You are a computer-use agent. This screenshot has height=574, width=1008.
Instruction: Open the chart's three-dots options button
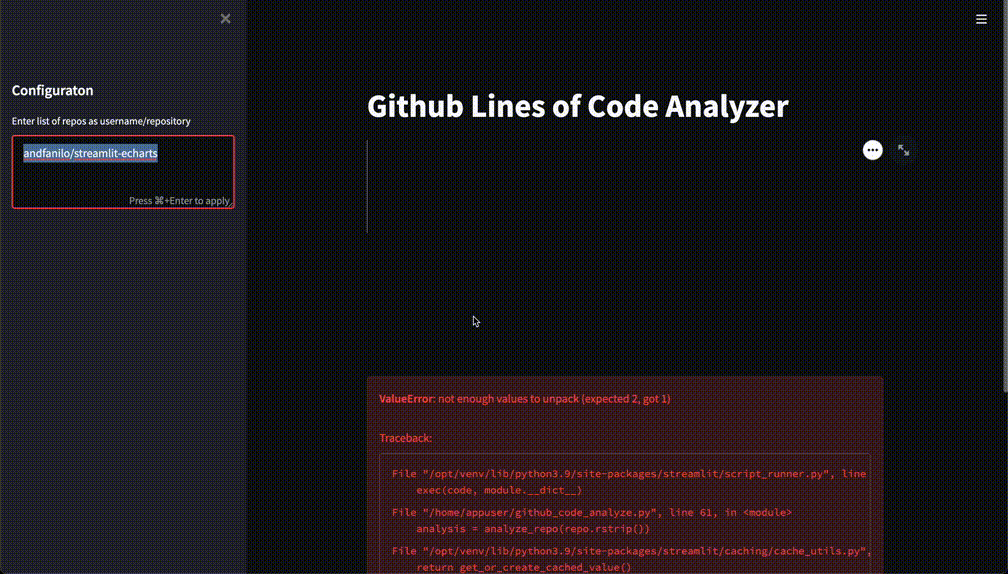(x=872, y=150)
